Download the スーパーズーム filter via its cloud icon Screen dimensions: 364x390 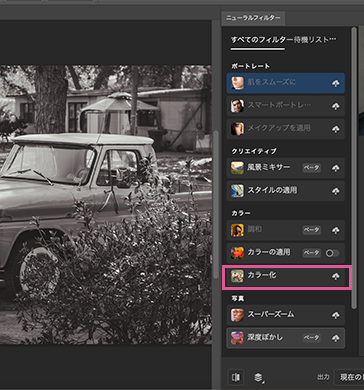click(x=336, y=315)
